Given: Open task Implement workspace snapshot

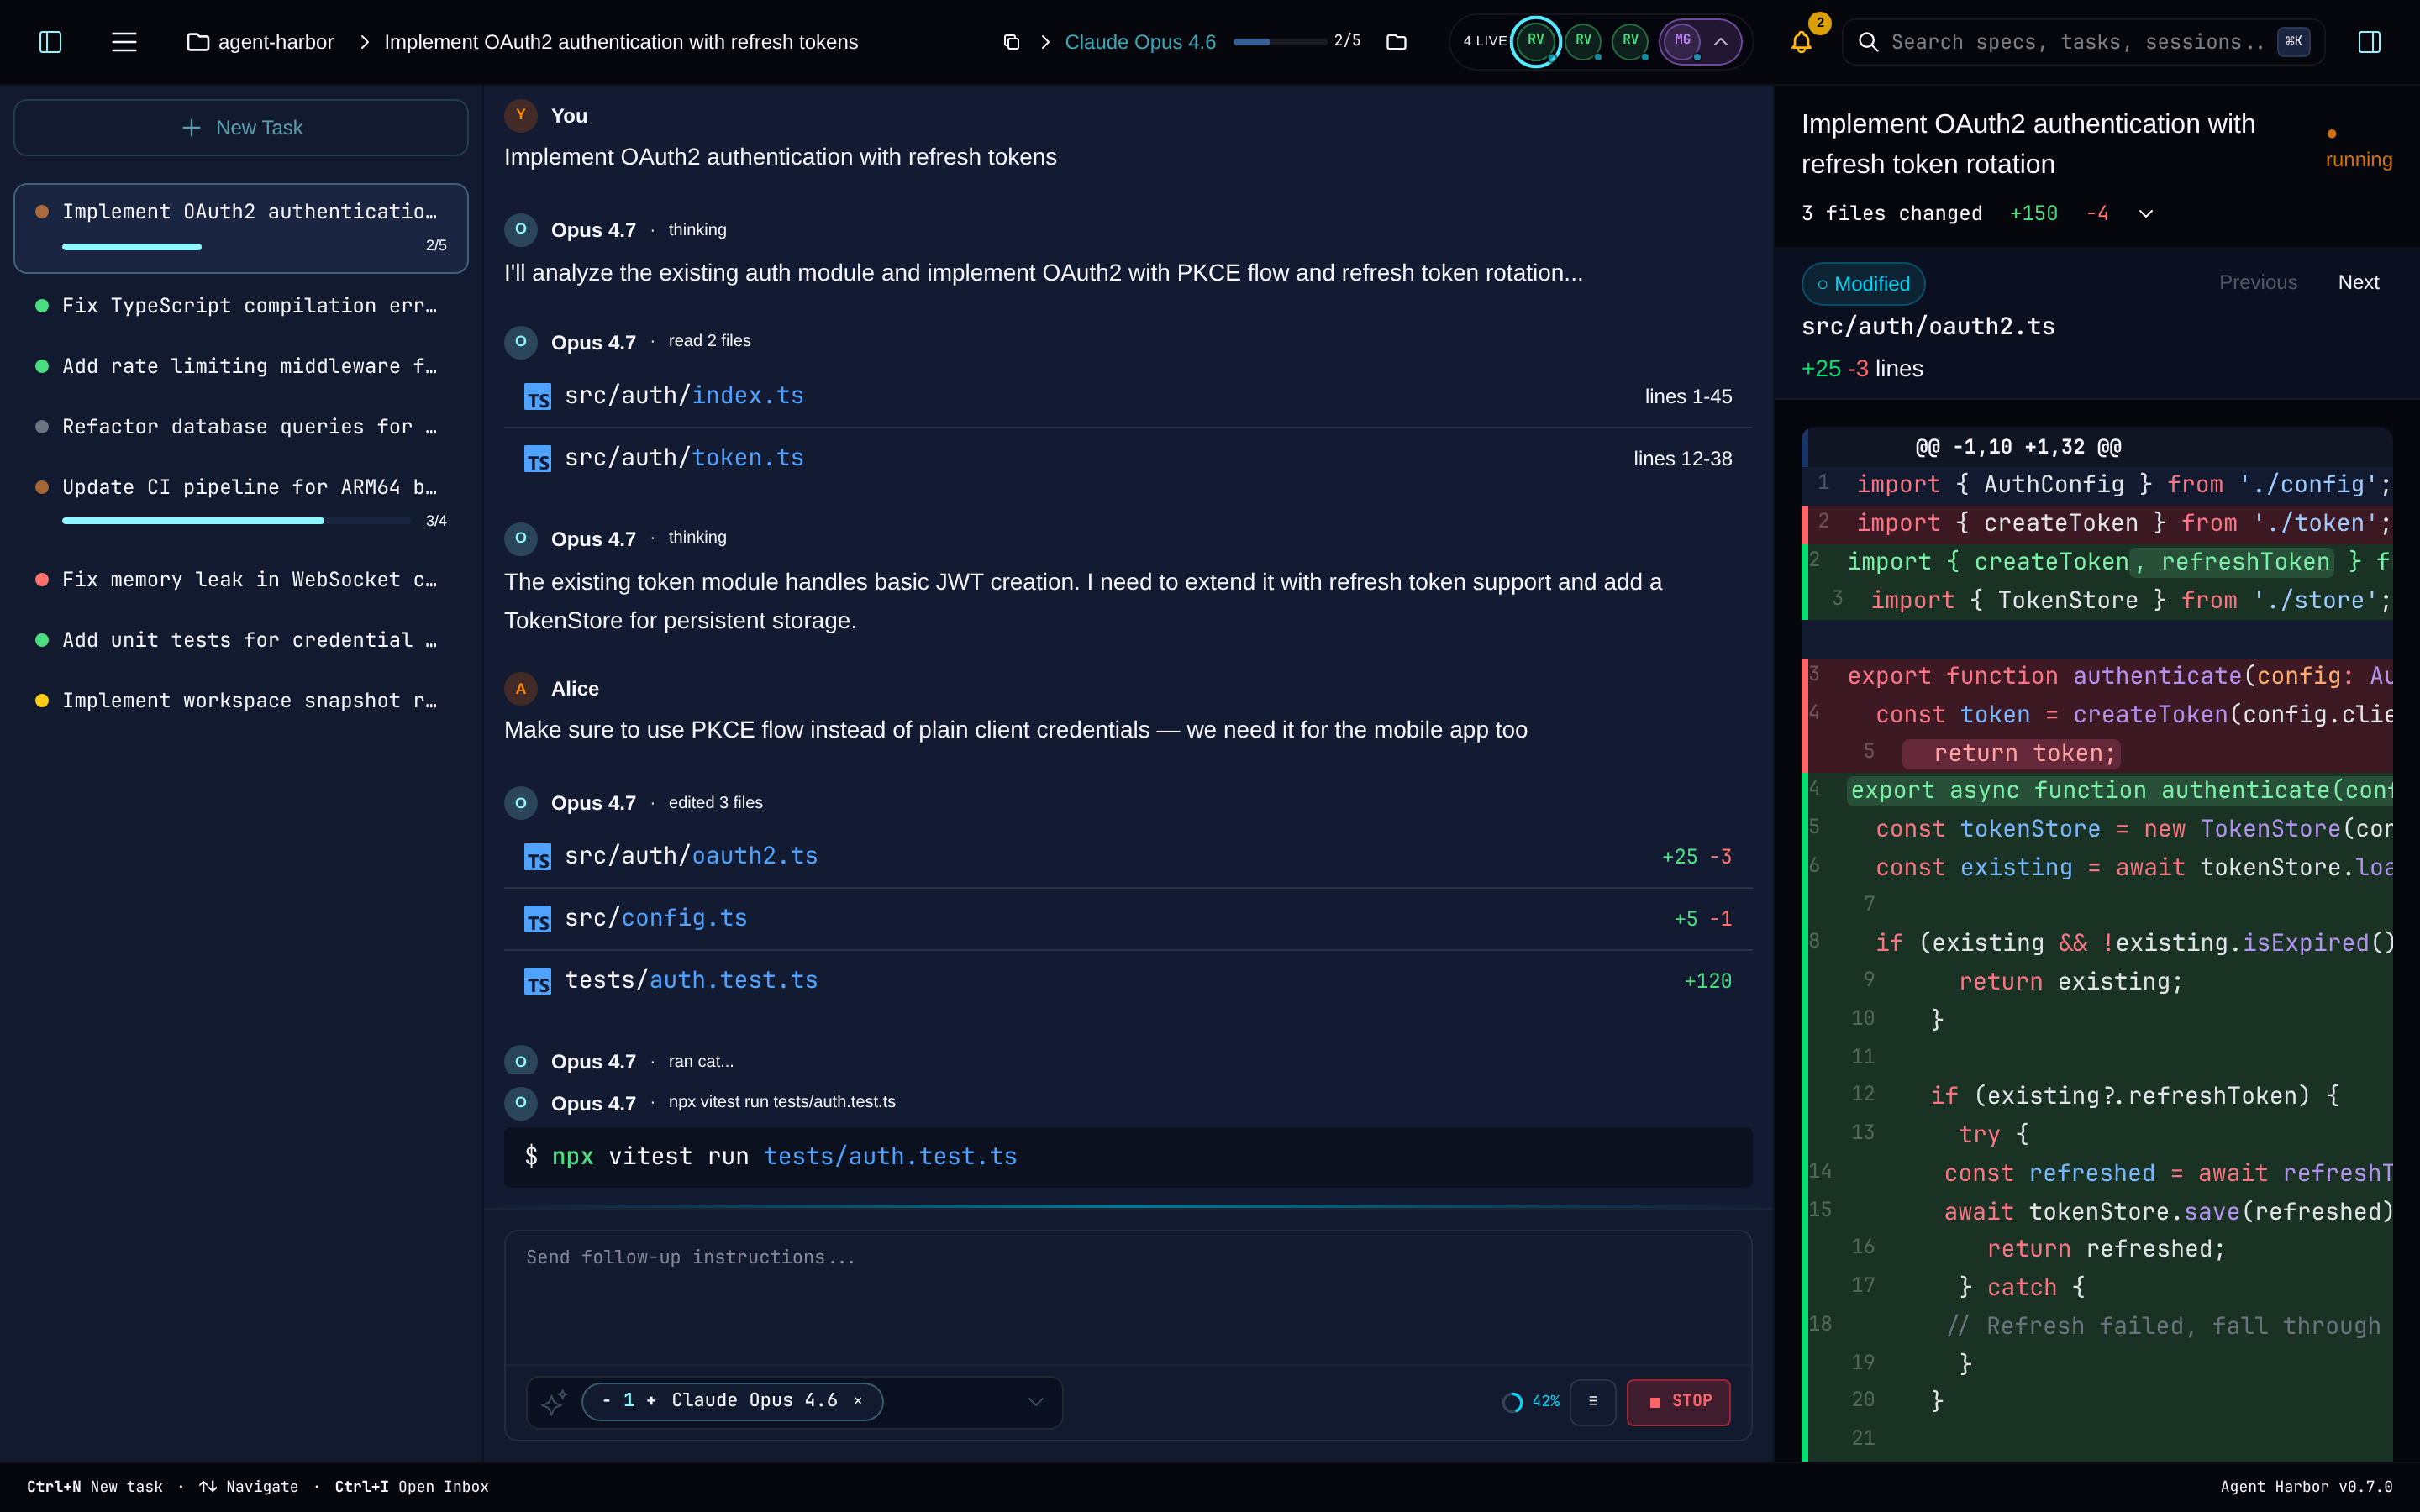Looking at the screenshot, I should (241, 701).
